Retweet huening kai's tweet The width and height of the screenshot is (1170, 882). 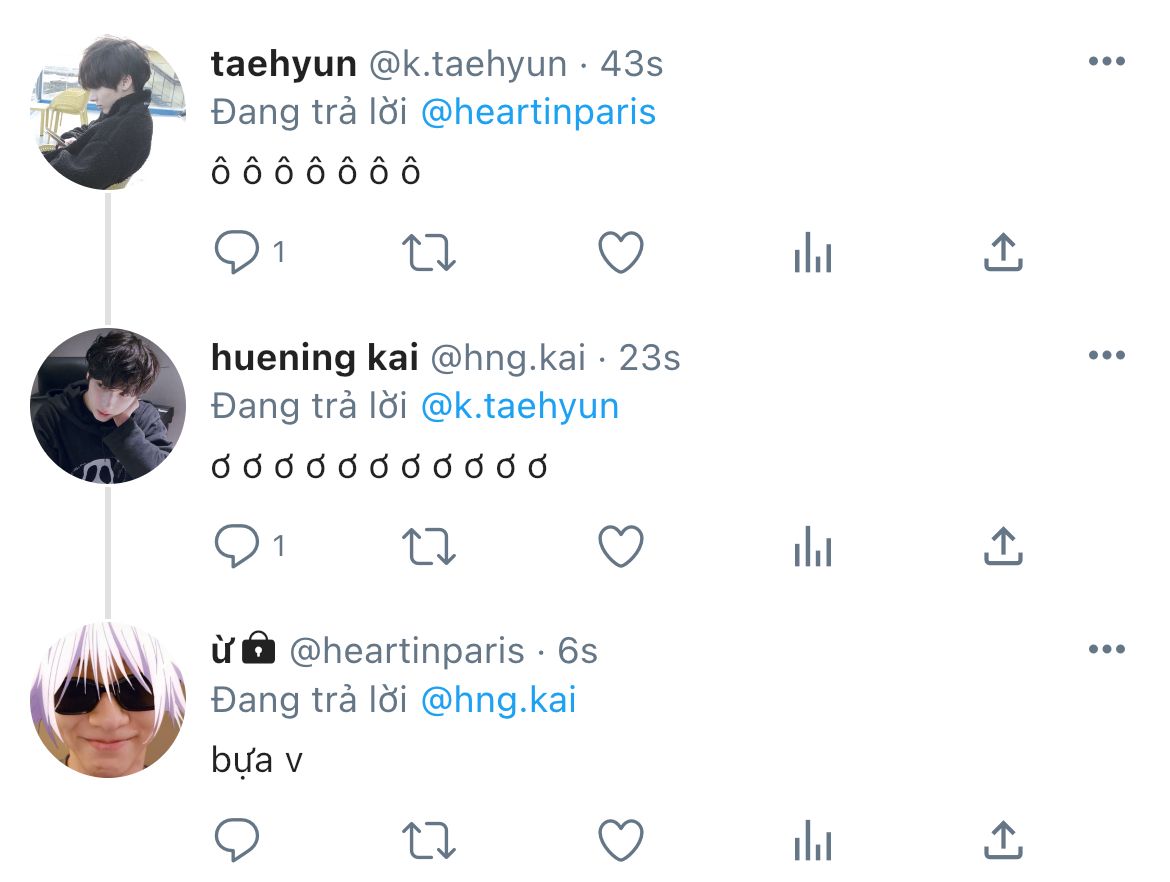pos(428,547)
